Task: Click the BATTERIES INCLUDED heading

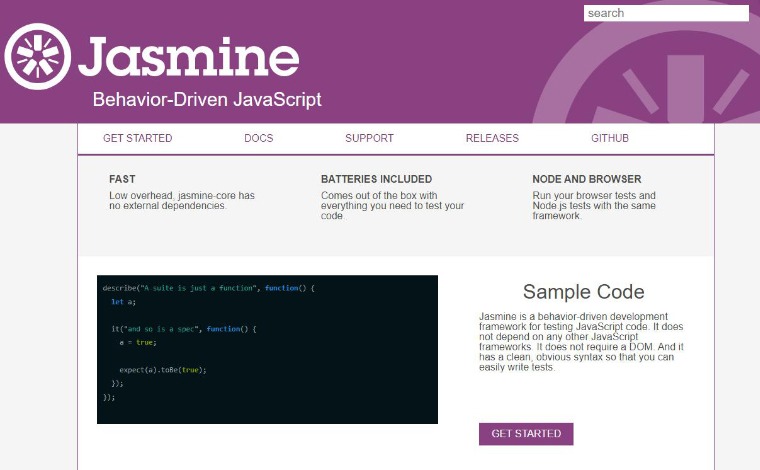Action: [376, 179]
